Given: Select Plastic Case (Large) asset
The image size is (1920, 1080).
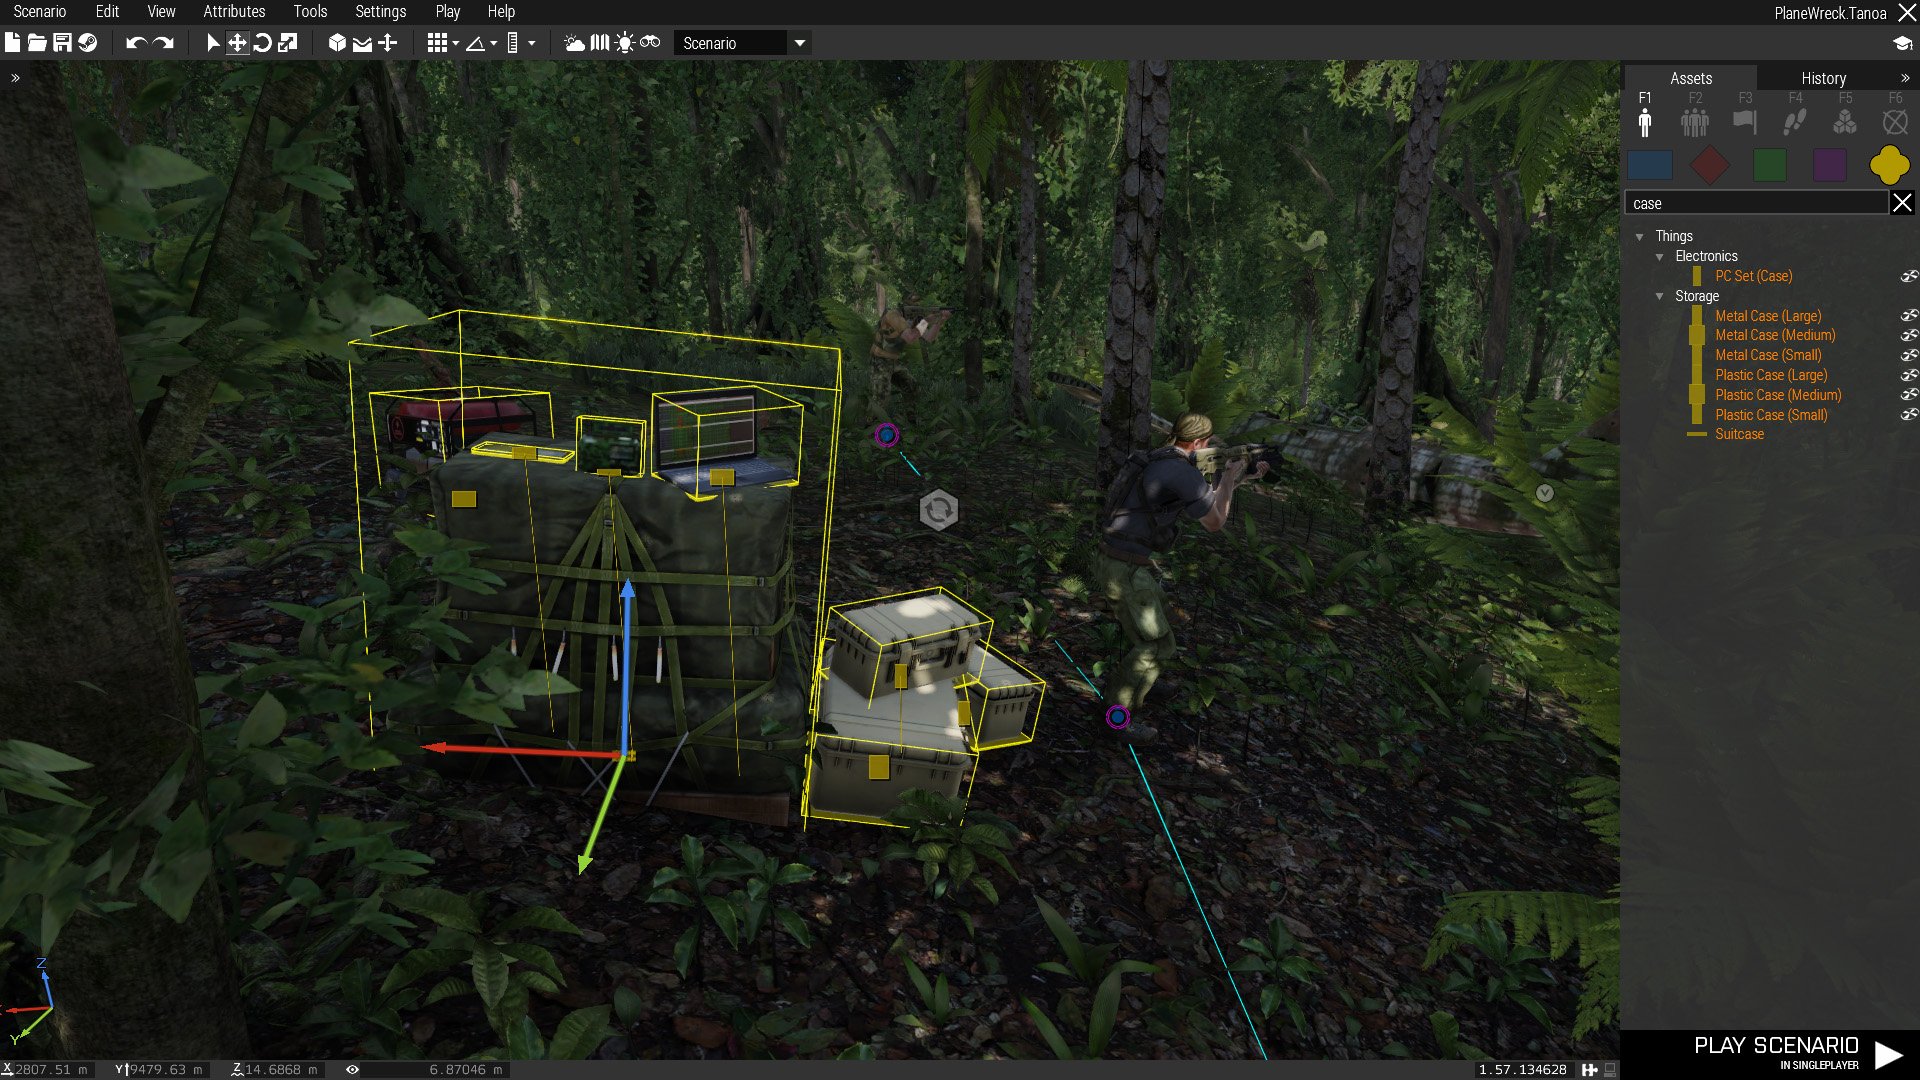Looking at the screenshot, I should coord(1771,375).
